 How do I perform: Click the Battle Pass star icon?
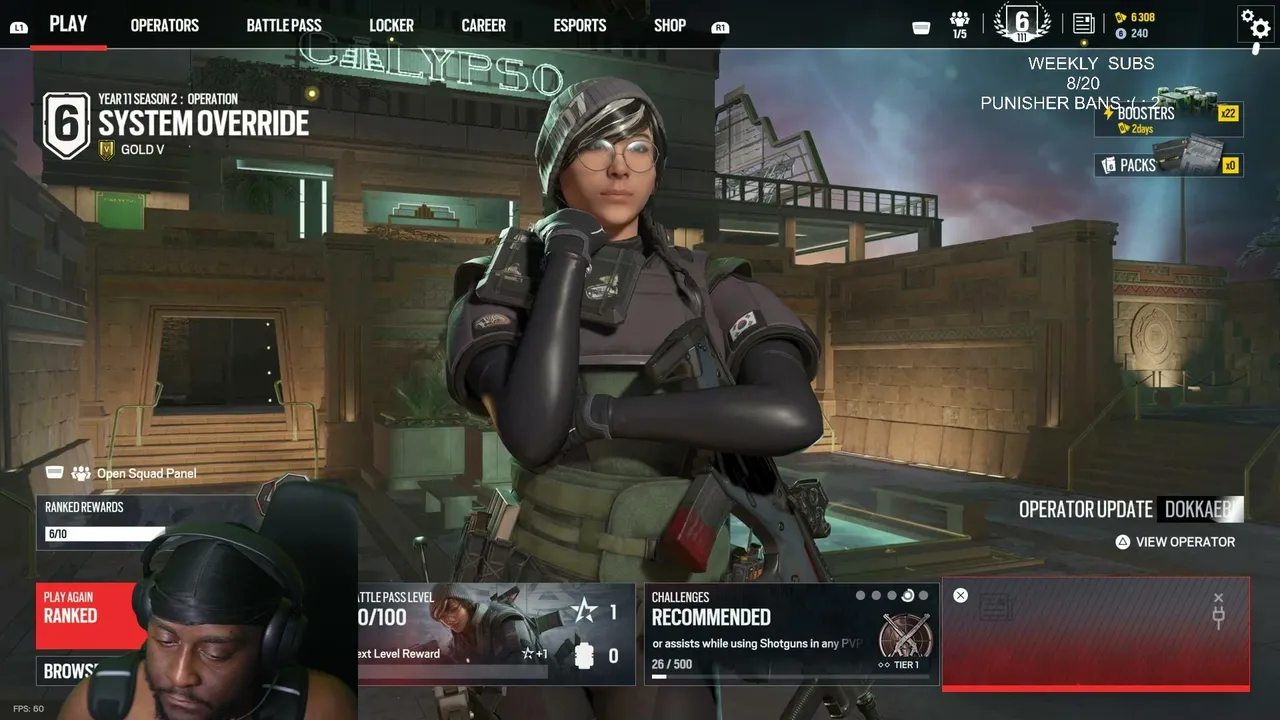[582, 612]
